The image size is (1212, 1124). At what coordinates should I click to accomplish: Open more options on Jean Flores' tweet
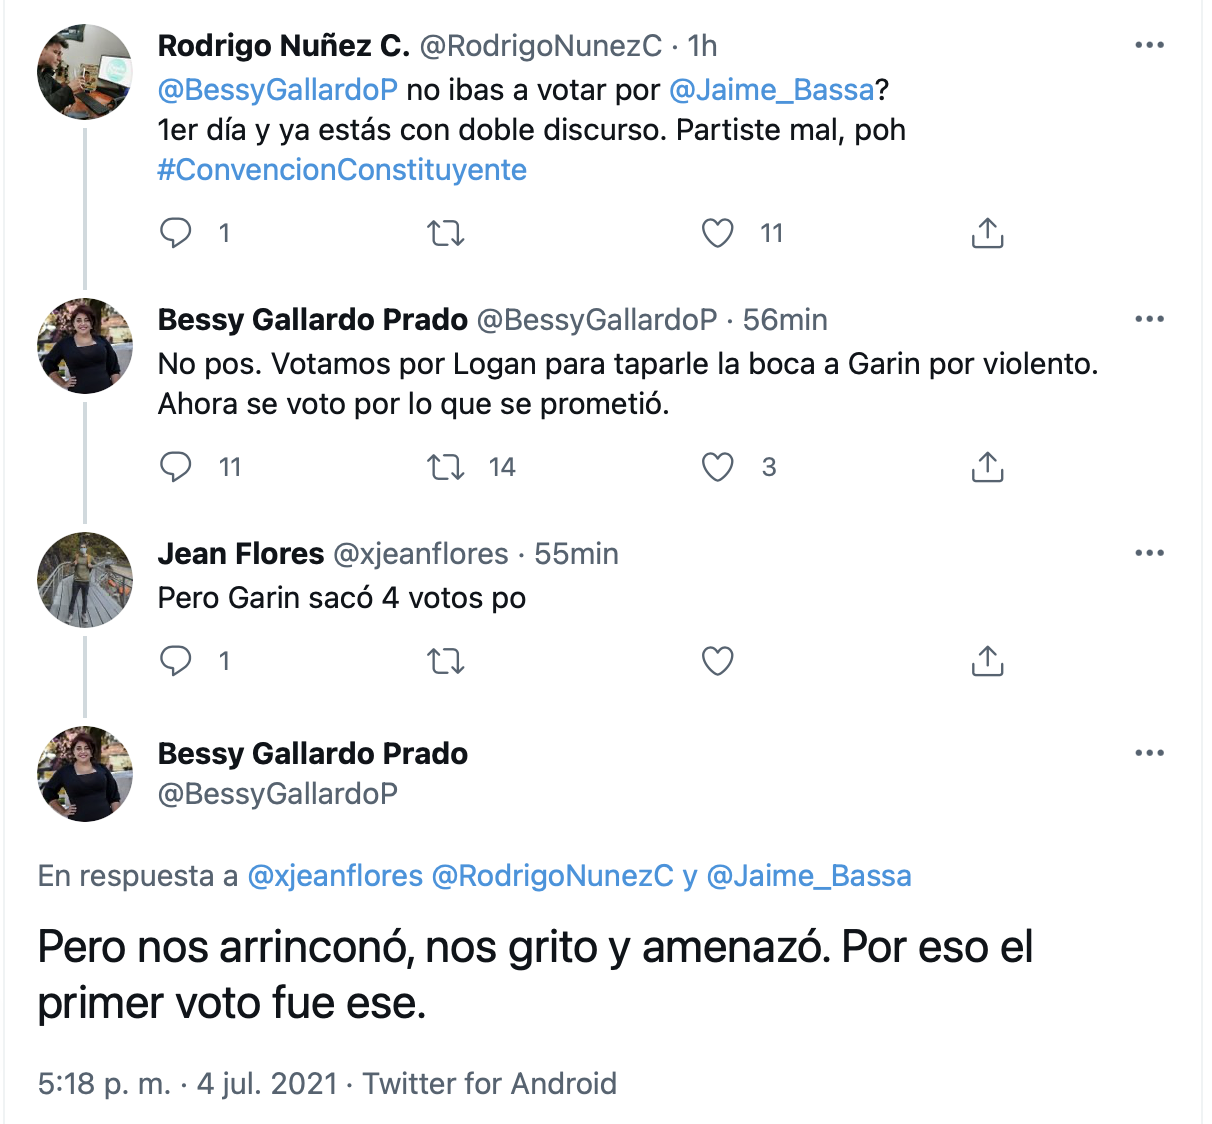(1149, 553)
